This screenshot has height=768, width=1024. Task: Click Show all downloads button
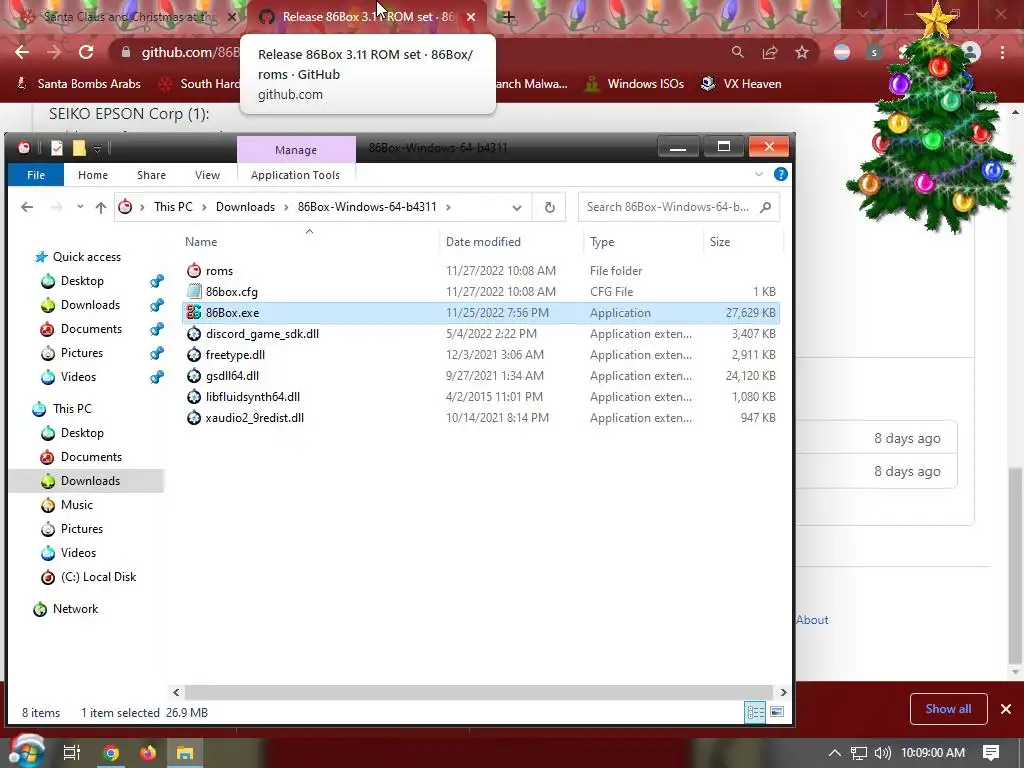click(948, 709)
